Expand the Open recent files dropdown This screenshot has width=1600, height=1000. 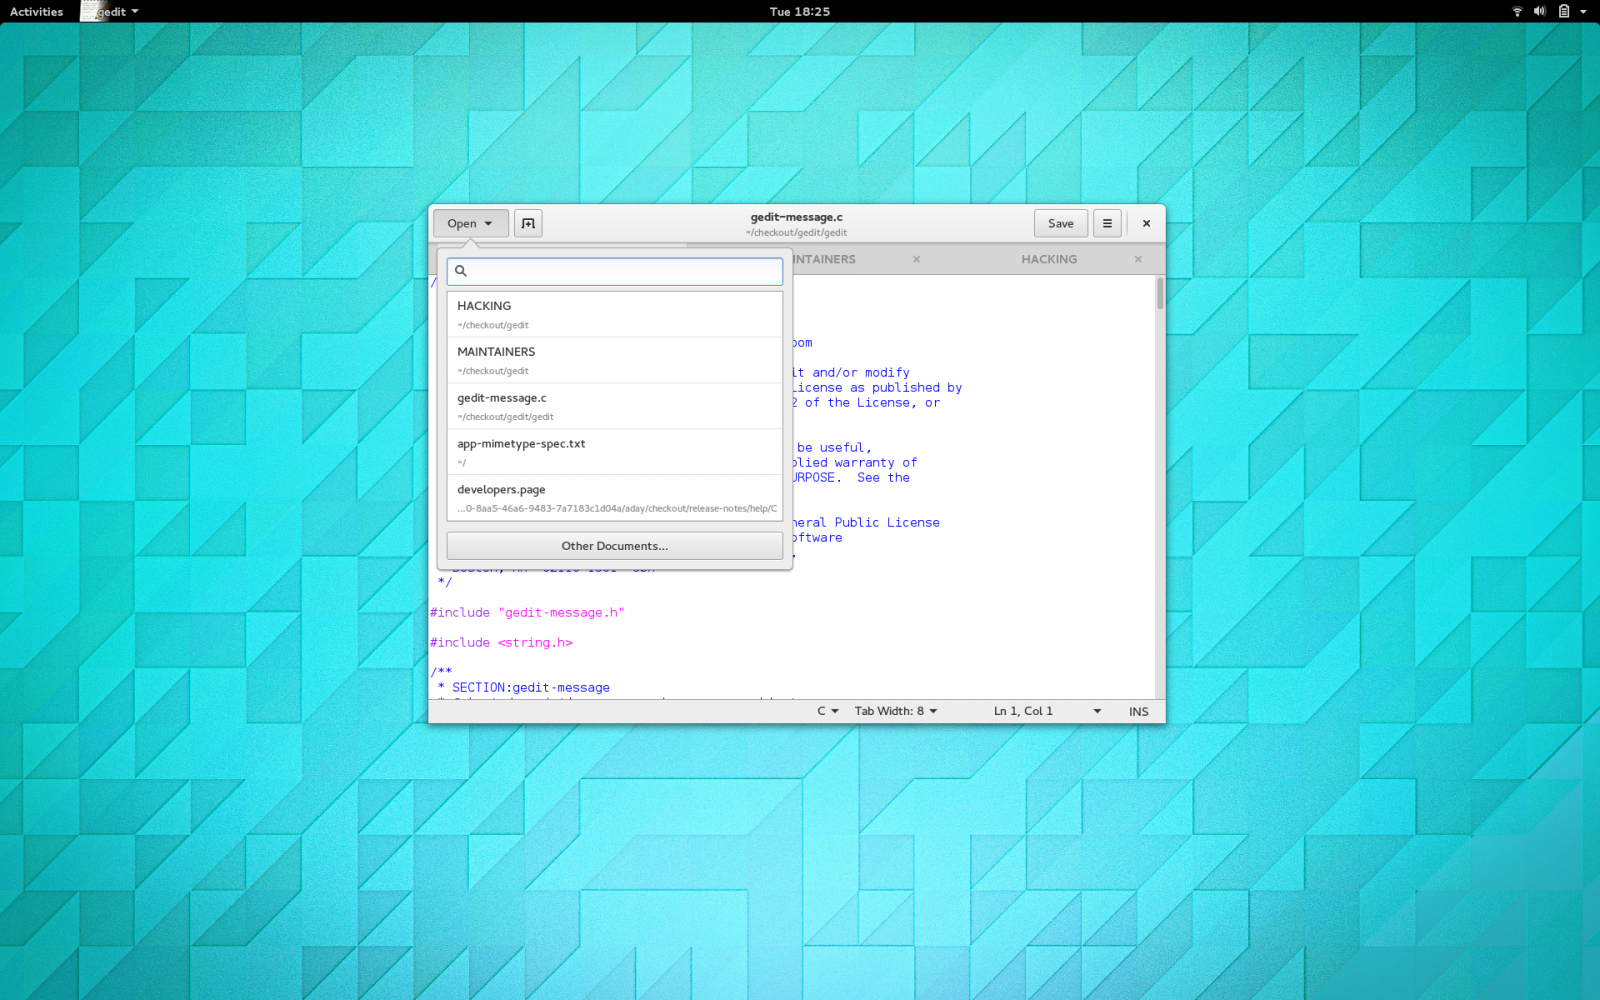tap(470, 223)
